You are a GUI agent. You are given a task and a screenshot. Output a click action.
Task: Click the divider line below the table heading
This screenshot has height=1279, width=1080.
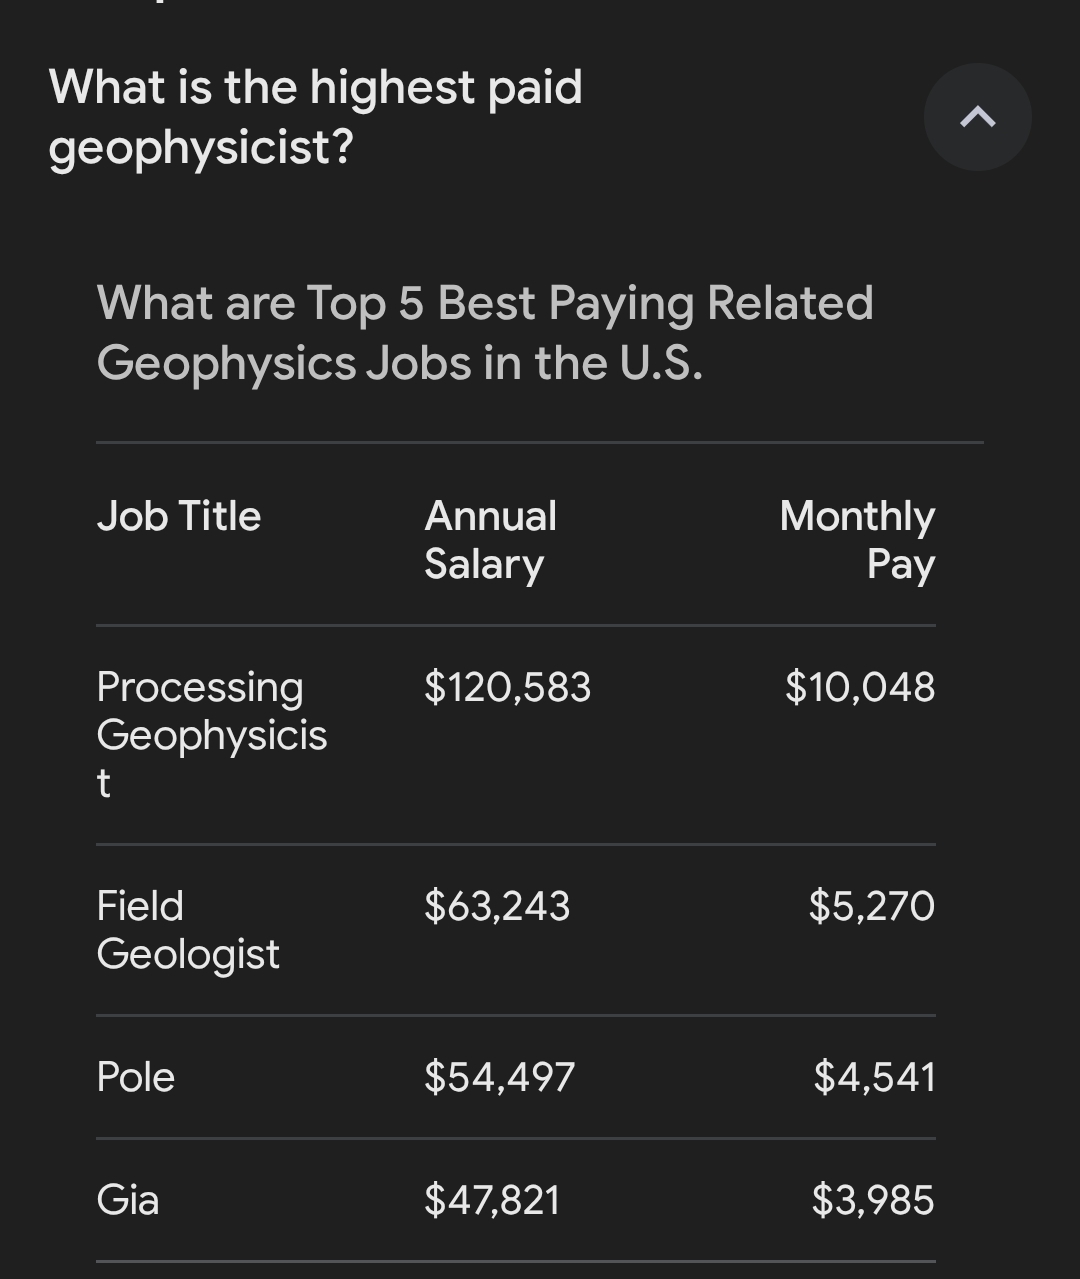(540, 442)
